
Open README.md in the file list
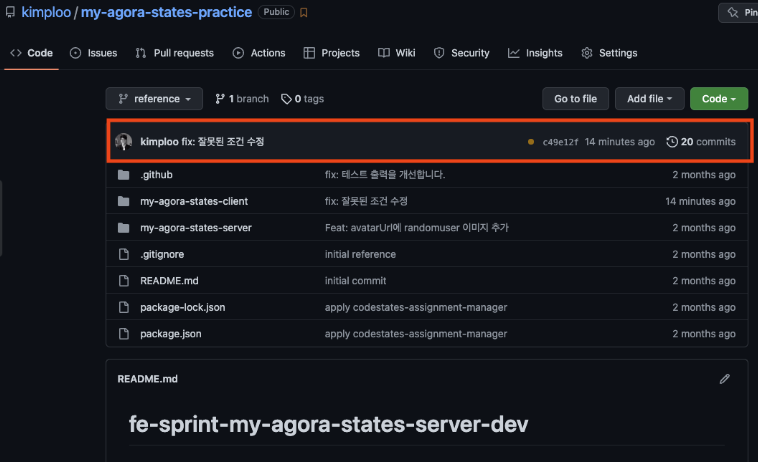pyautogui.click(x=169, y=281)
